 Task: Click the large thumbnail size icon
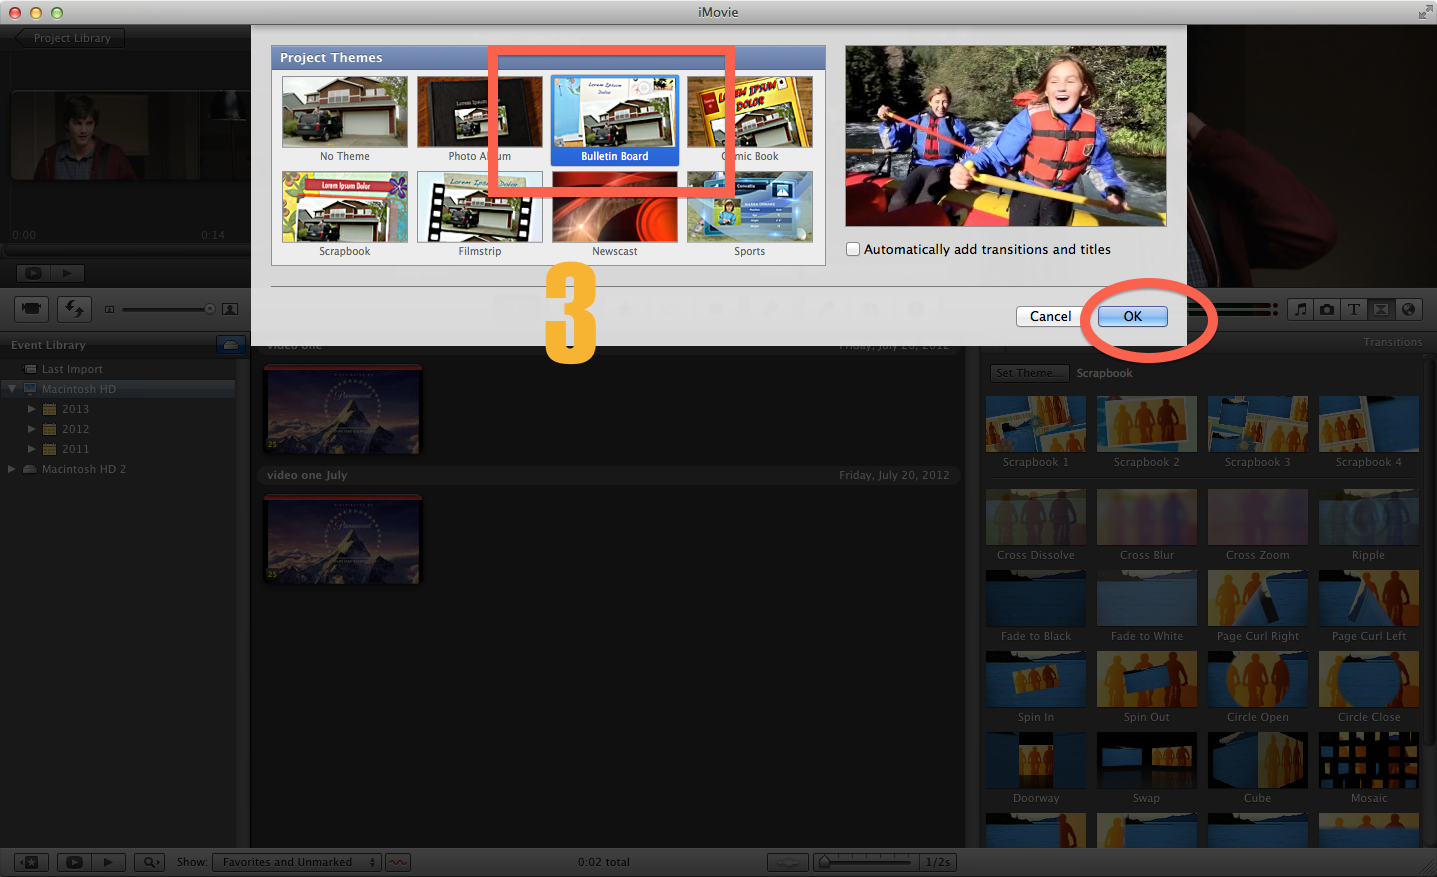coord(230,309)
